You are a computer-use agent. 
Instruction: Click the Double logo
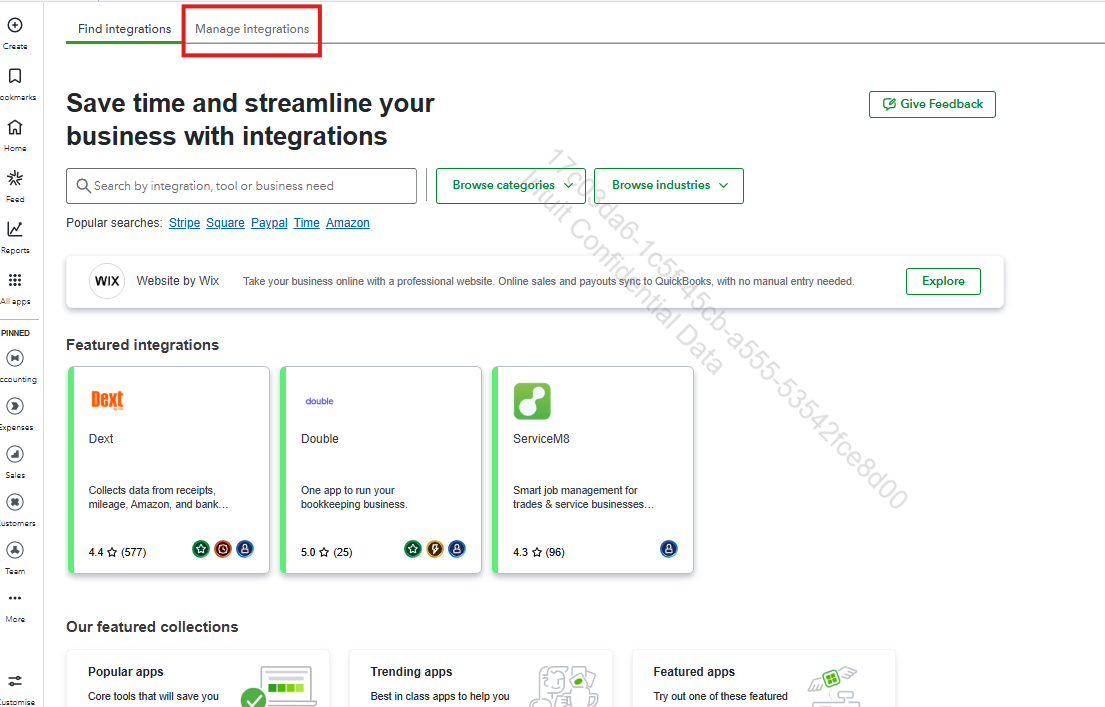point(319,401)
